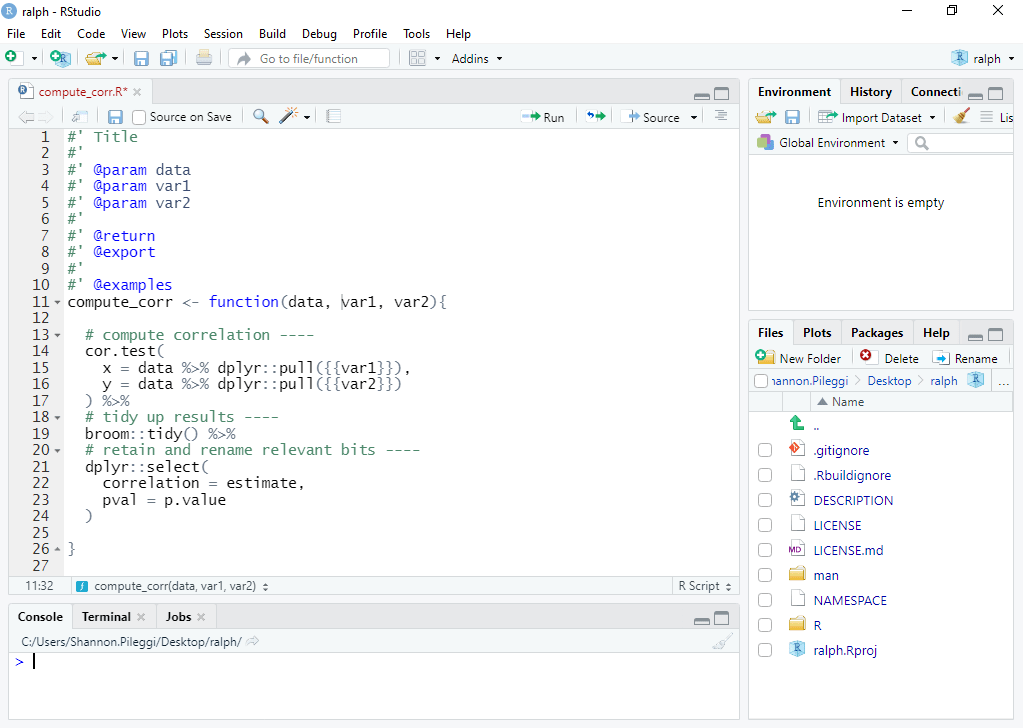Screen dimensions: 1023x728
Task: Expand the Global Environment dropdown
Action: pyautogui.click(x=827, y=142)
